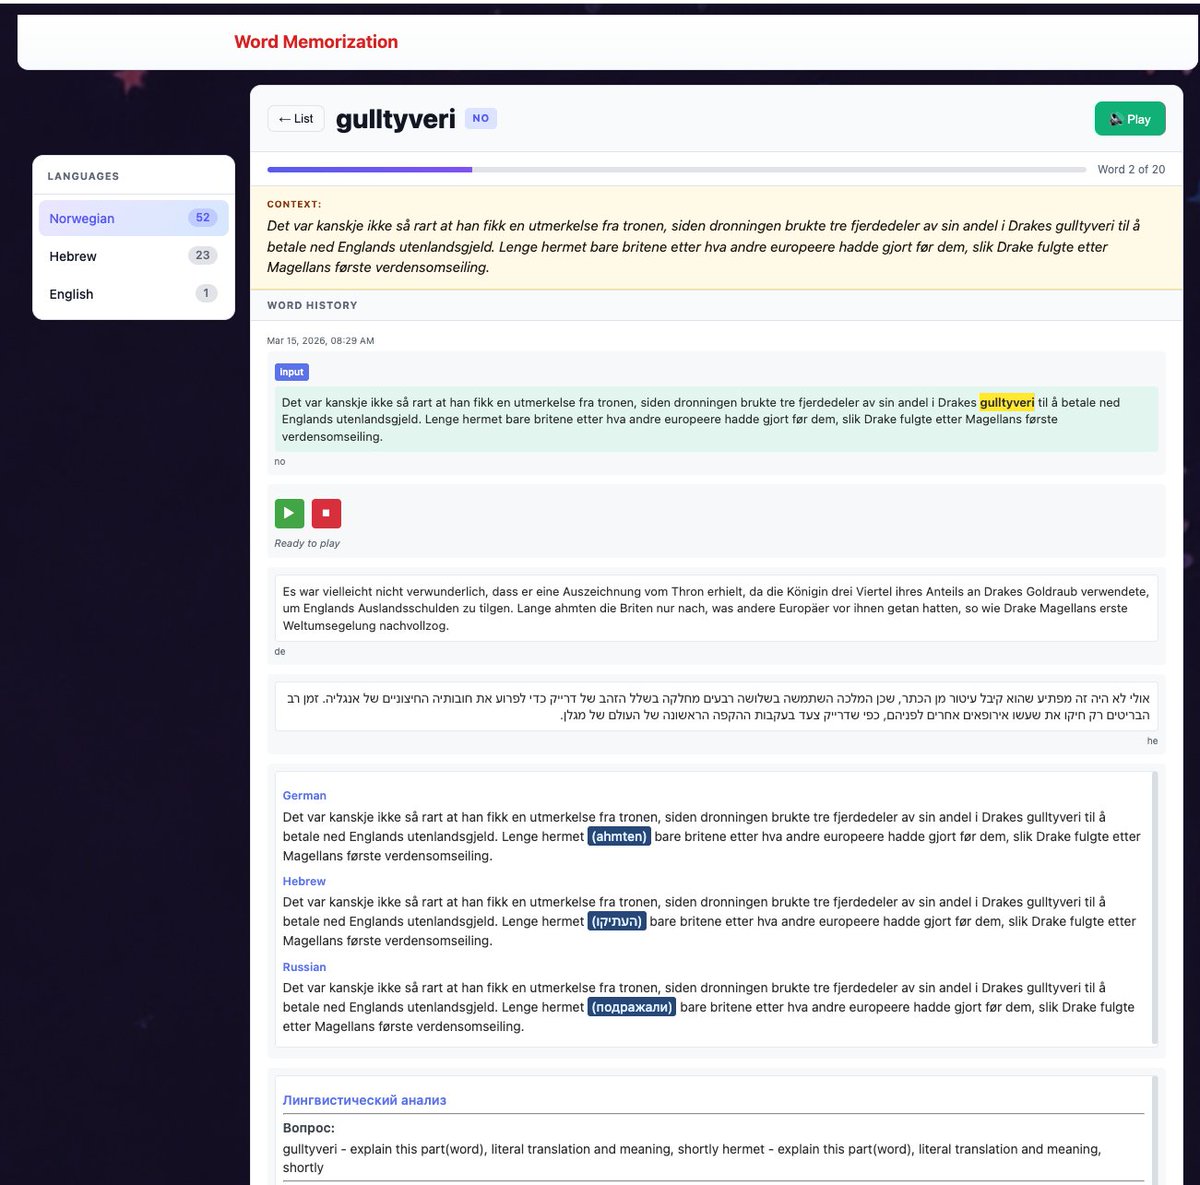Click the word progress bar
The image size is (1200, 1185).
click(676, 170)
